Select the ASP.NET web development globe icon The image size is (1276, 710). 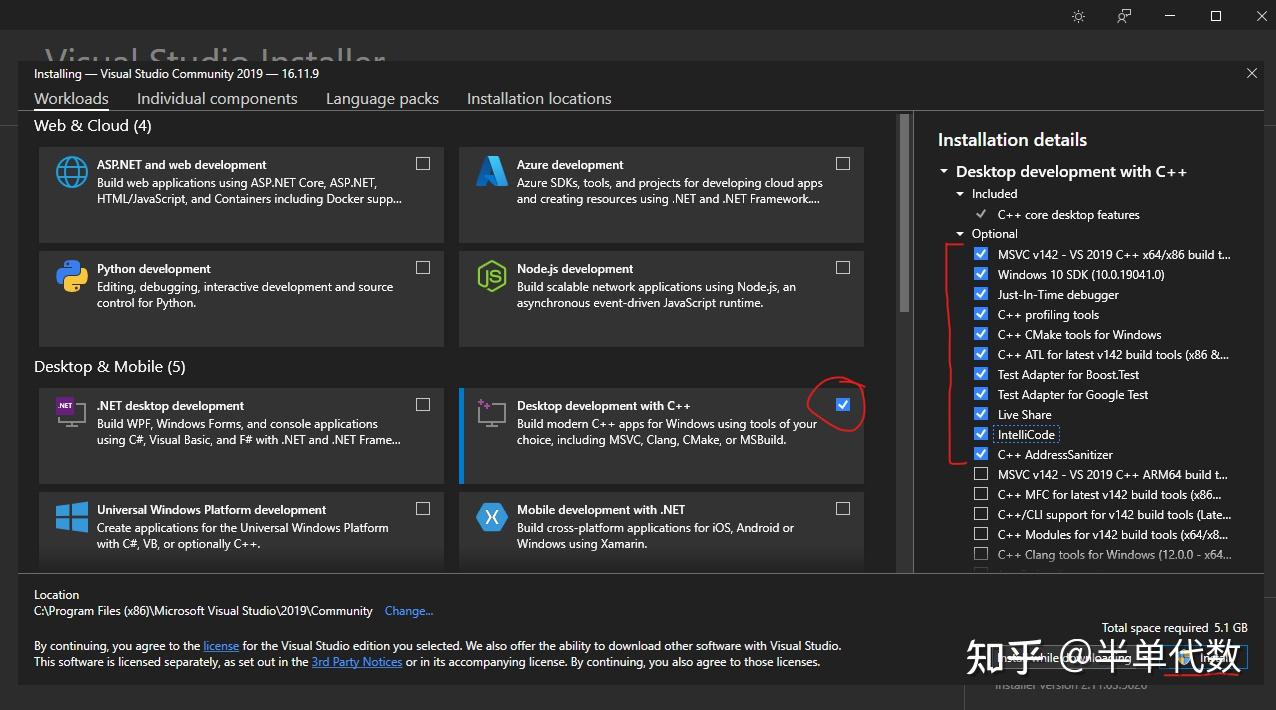point(70,172)
